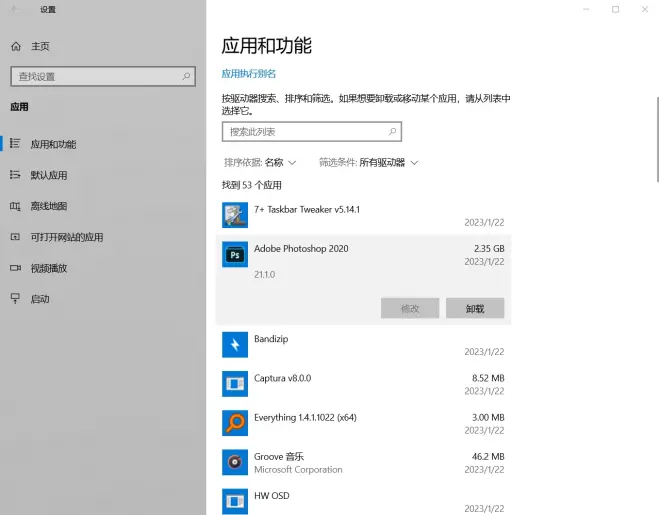Select 可打开网站的应用 in sidebar
Viewport: 660px width, 515px height.
pyautogui.click(x=103, y=237)
